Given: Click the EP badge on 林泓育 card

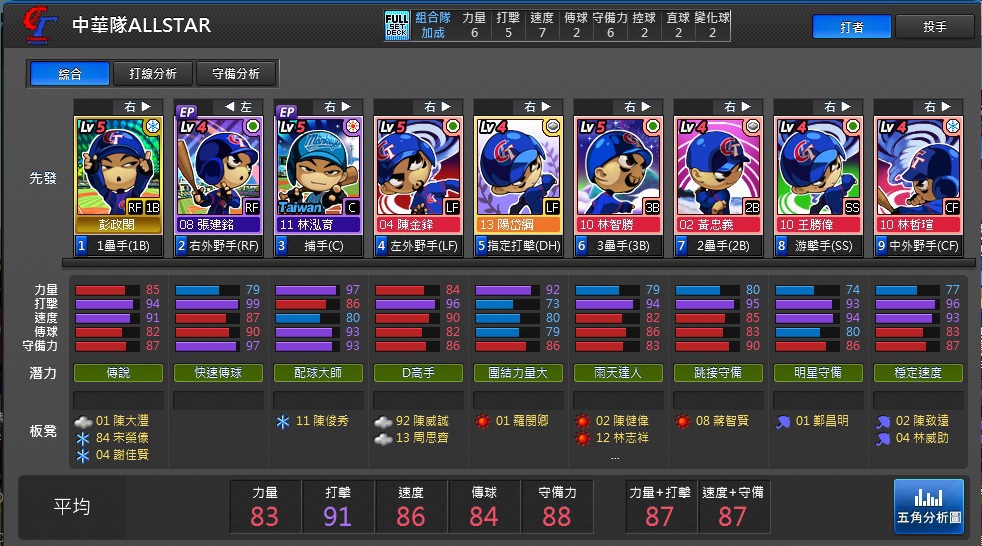Looking at the screenshot, I should click(x=287, y=112).
